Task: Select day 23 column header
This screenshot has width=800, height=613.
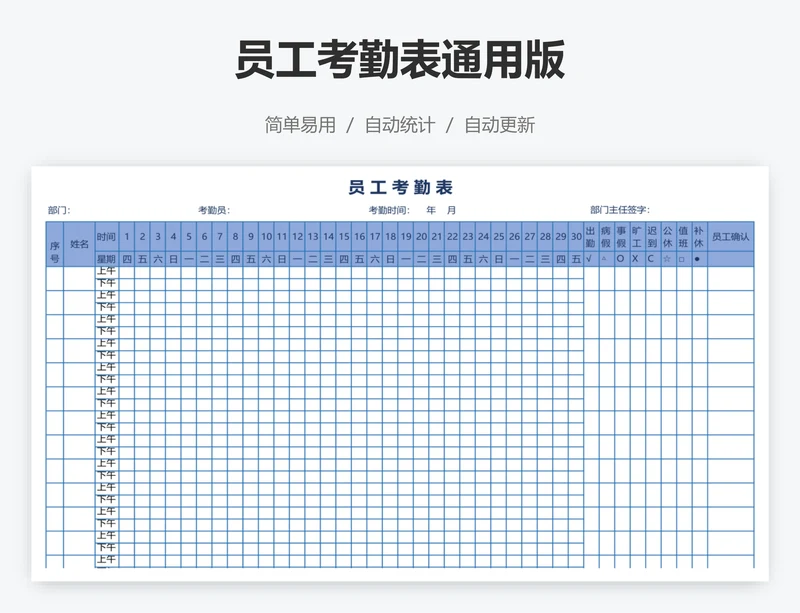Action: click(x=468, y=237)
